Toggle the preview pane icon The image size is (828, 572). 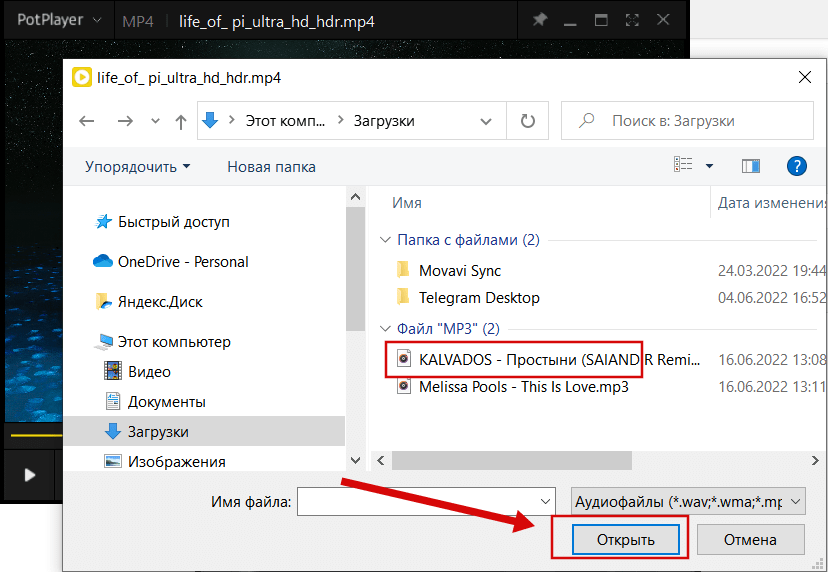[751, 166]
